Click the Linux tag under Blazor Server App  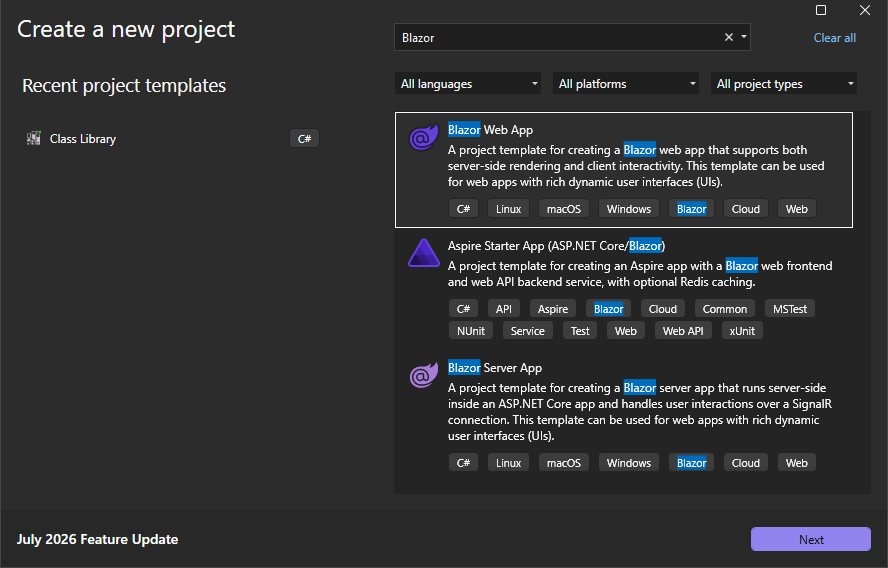509,463
